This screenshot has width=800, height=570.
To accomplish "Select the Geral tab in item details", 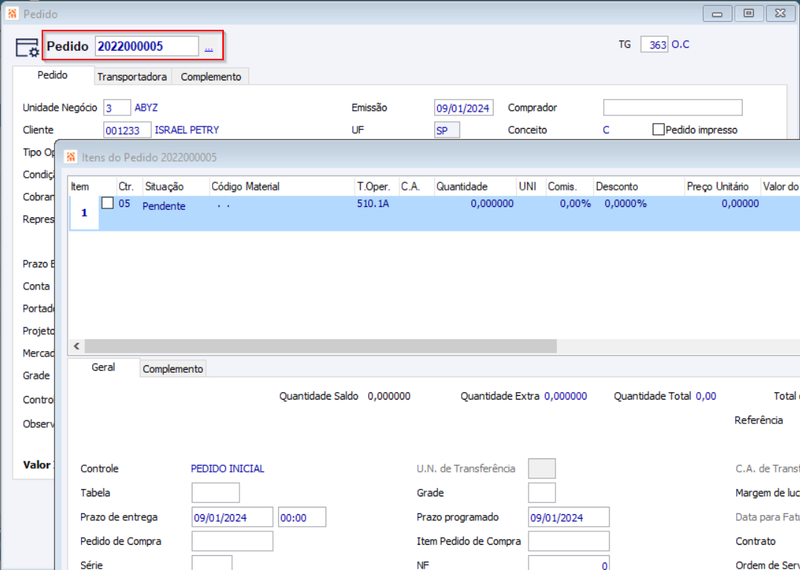I will pyautogui.click(x=103, y=367).
